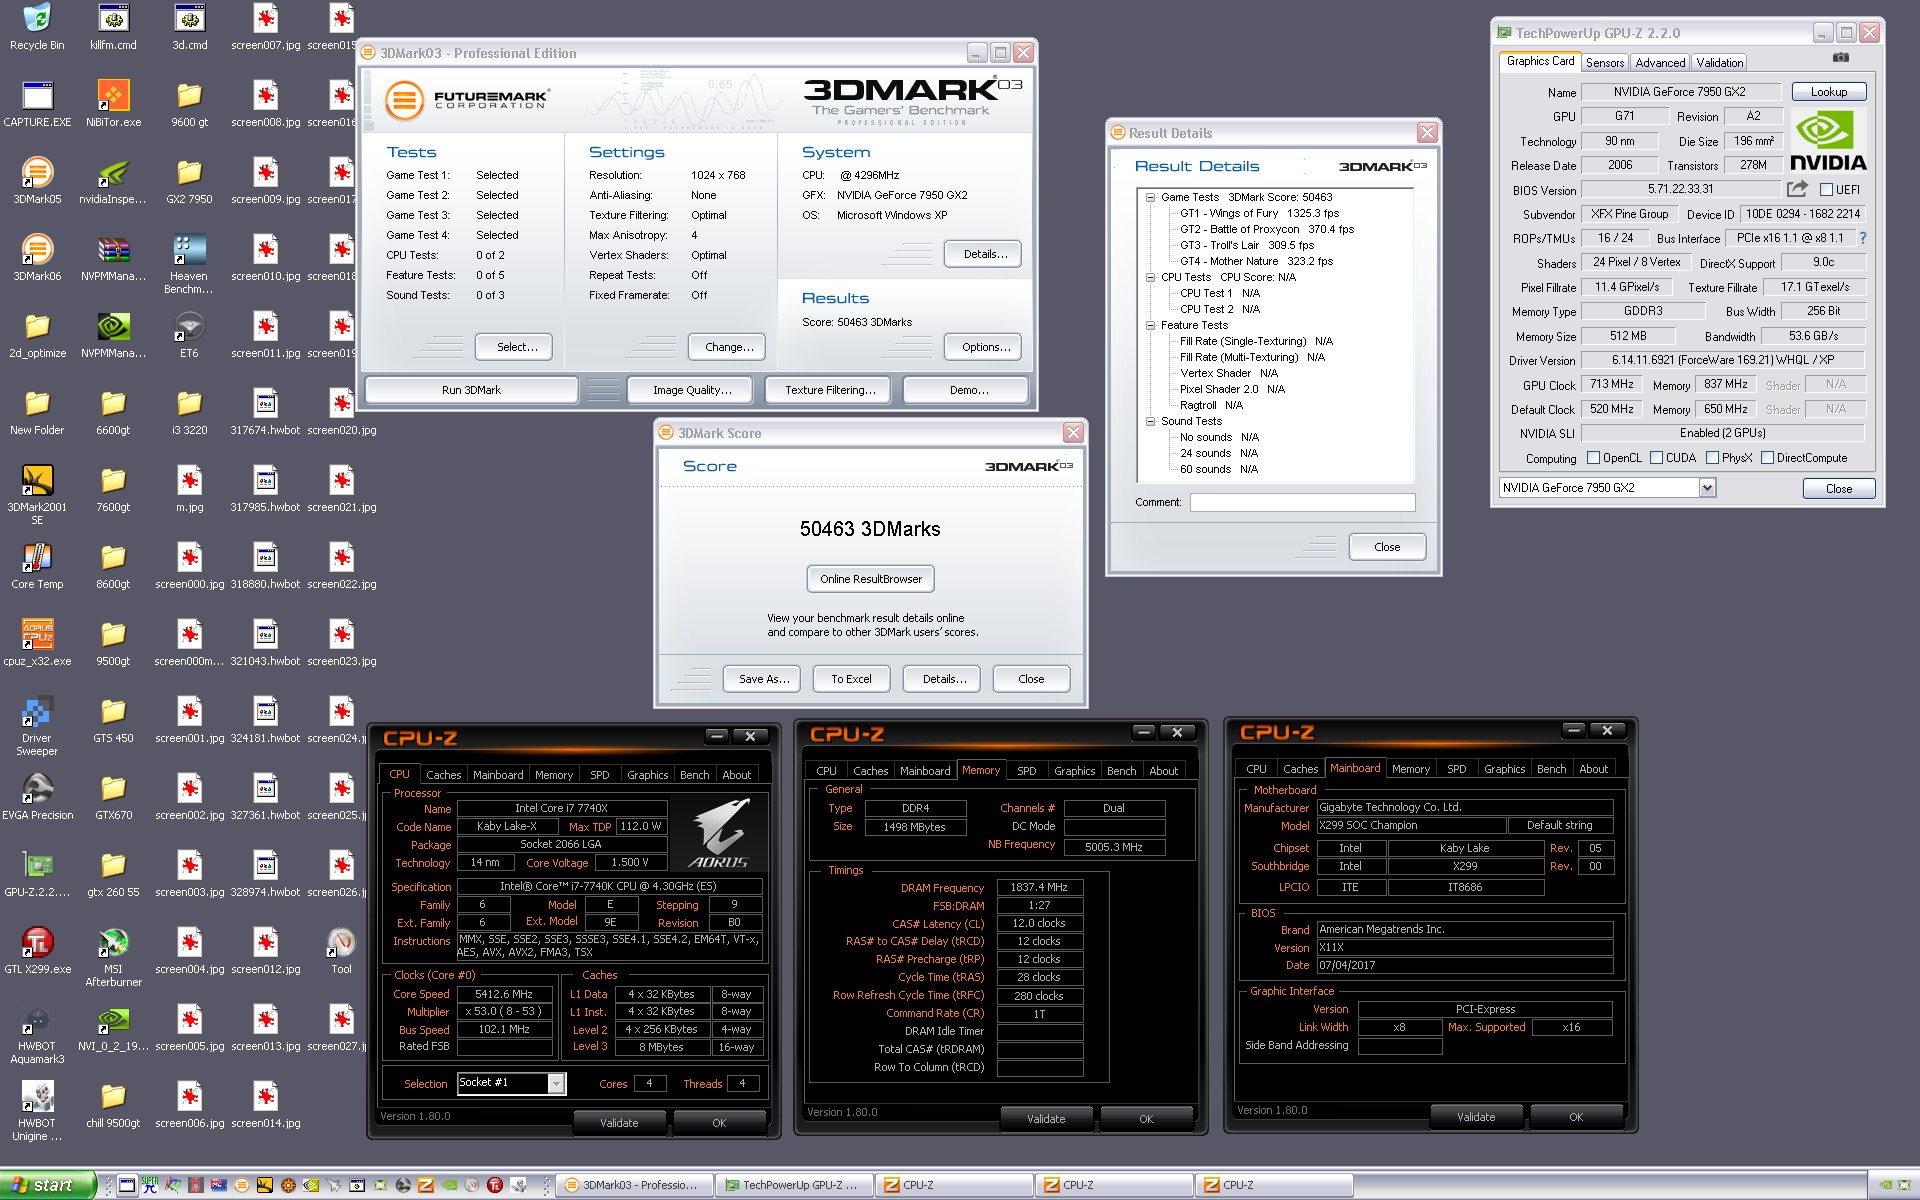Toggle OpenCL checkbox in GPU-Z
The image size is (1920, 1200).
(1593, 458)
